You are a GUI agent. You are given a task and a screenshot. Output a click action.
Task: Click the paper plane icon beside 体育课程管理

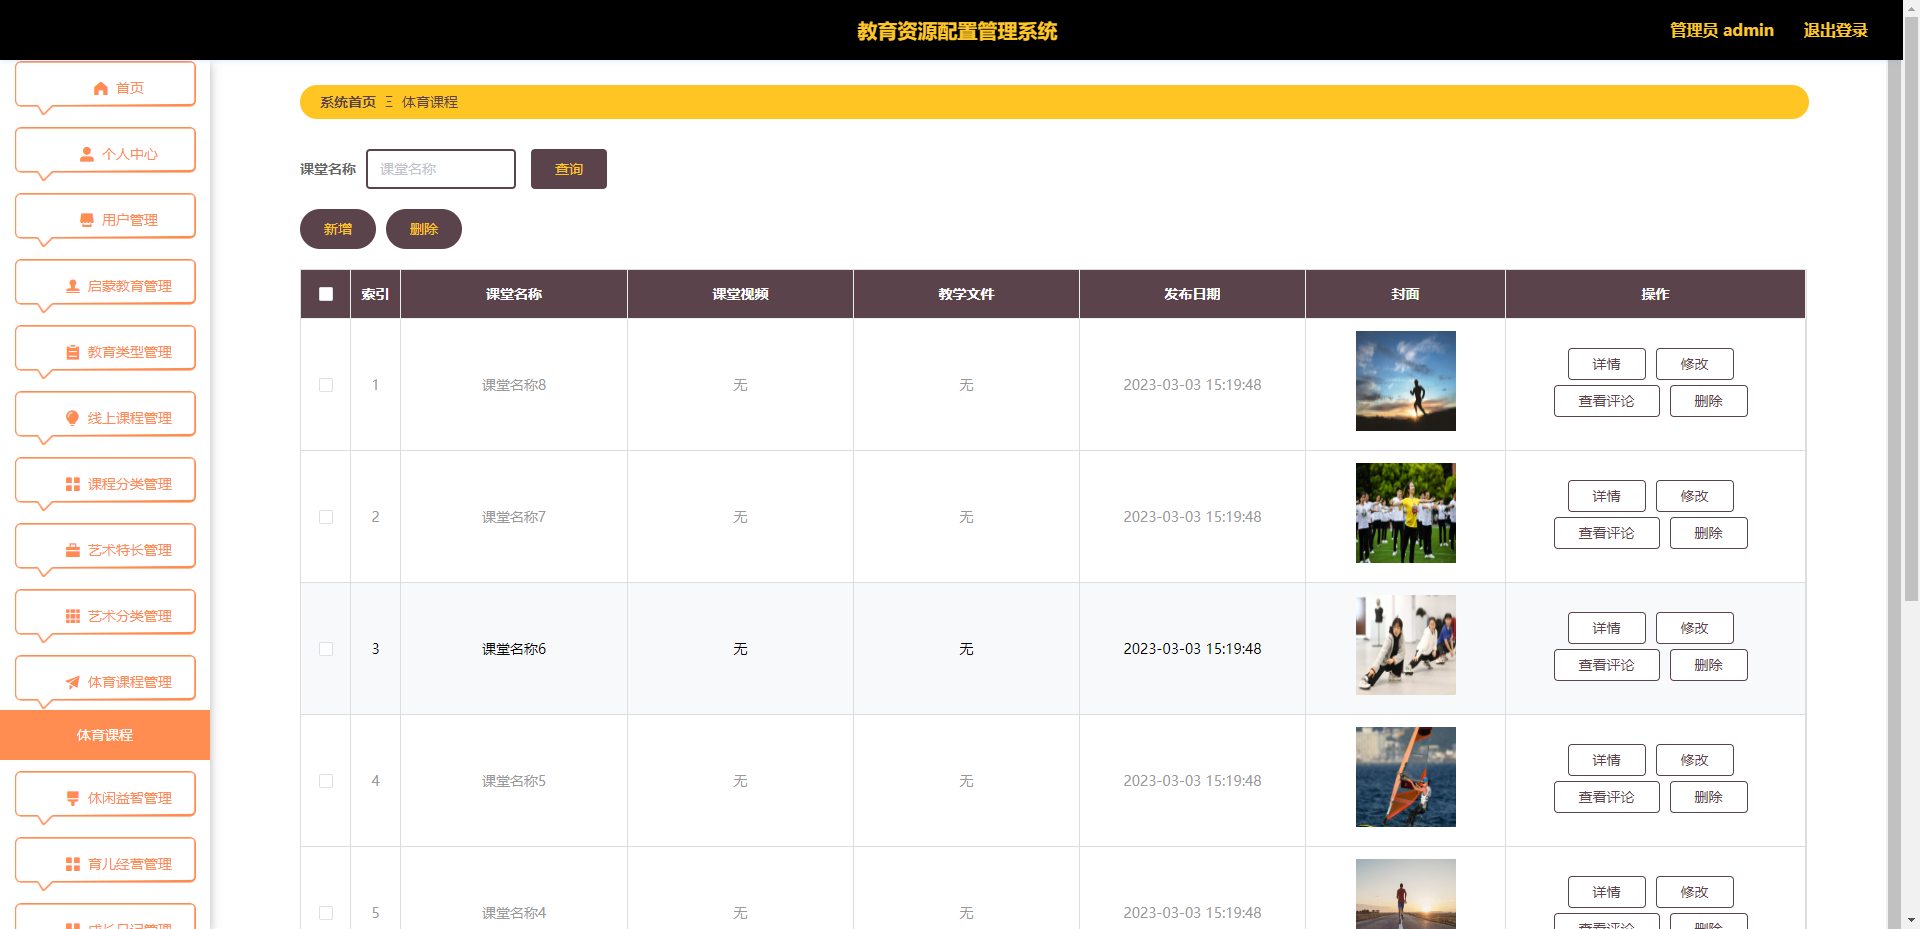tap(73, 683)
